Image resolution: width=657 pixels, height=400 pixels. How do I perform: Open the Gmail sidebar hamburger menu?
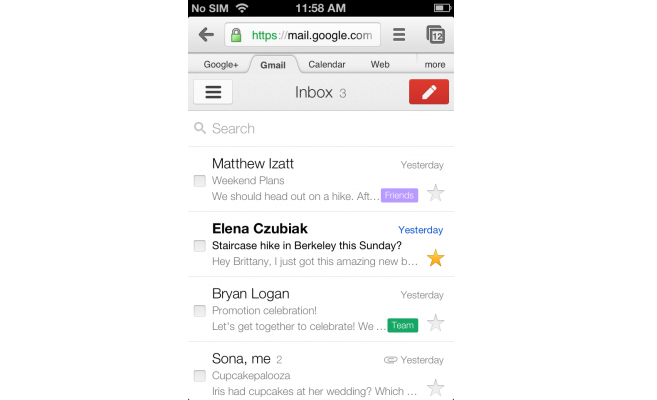click(213, 92)
